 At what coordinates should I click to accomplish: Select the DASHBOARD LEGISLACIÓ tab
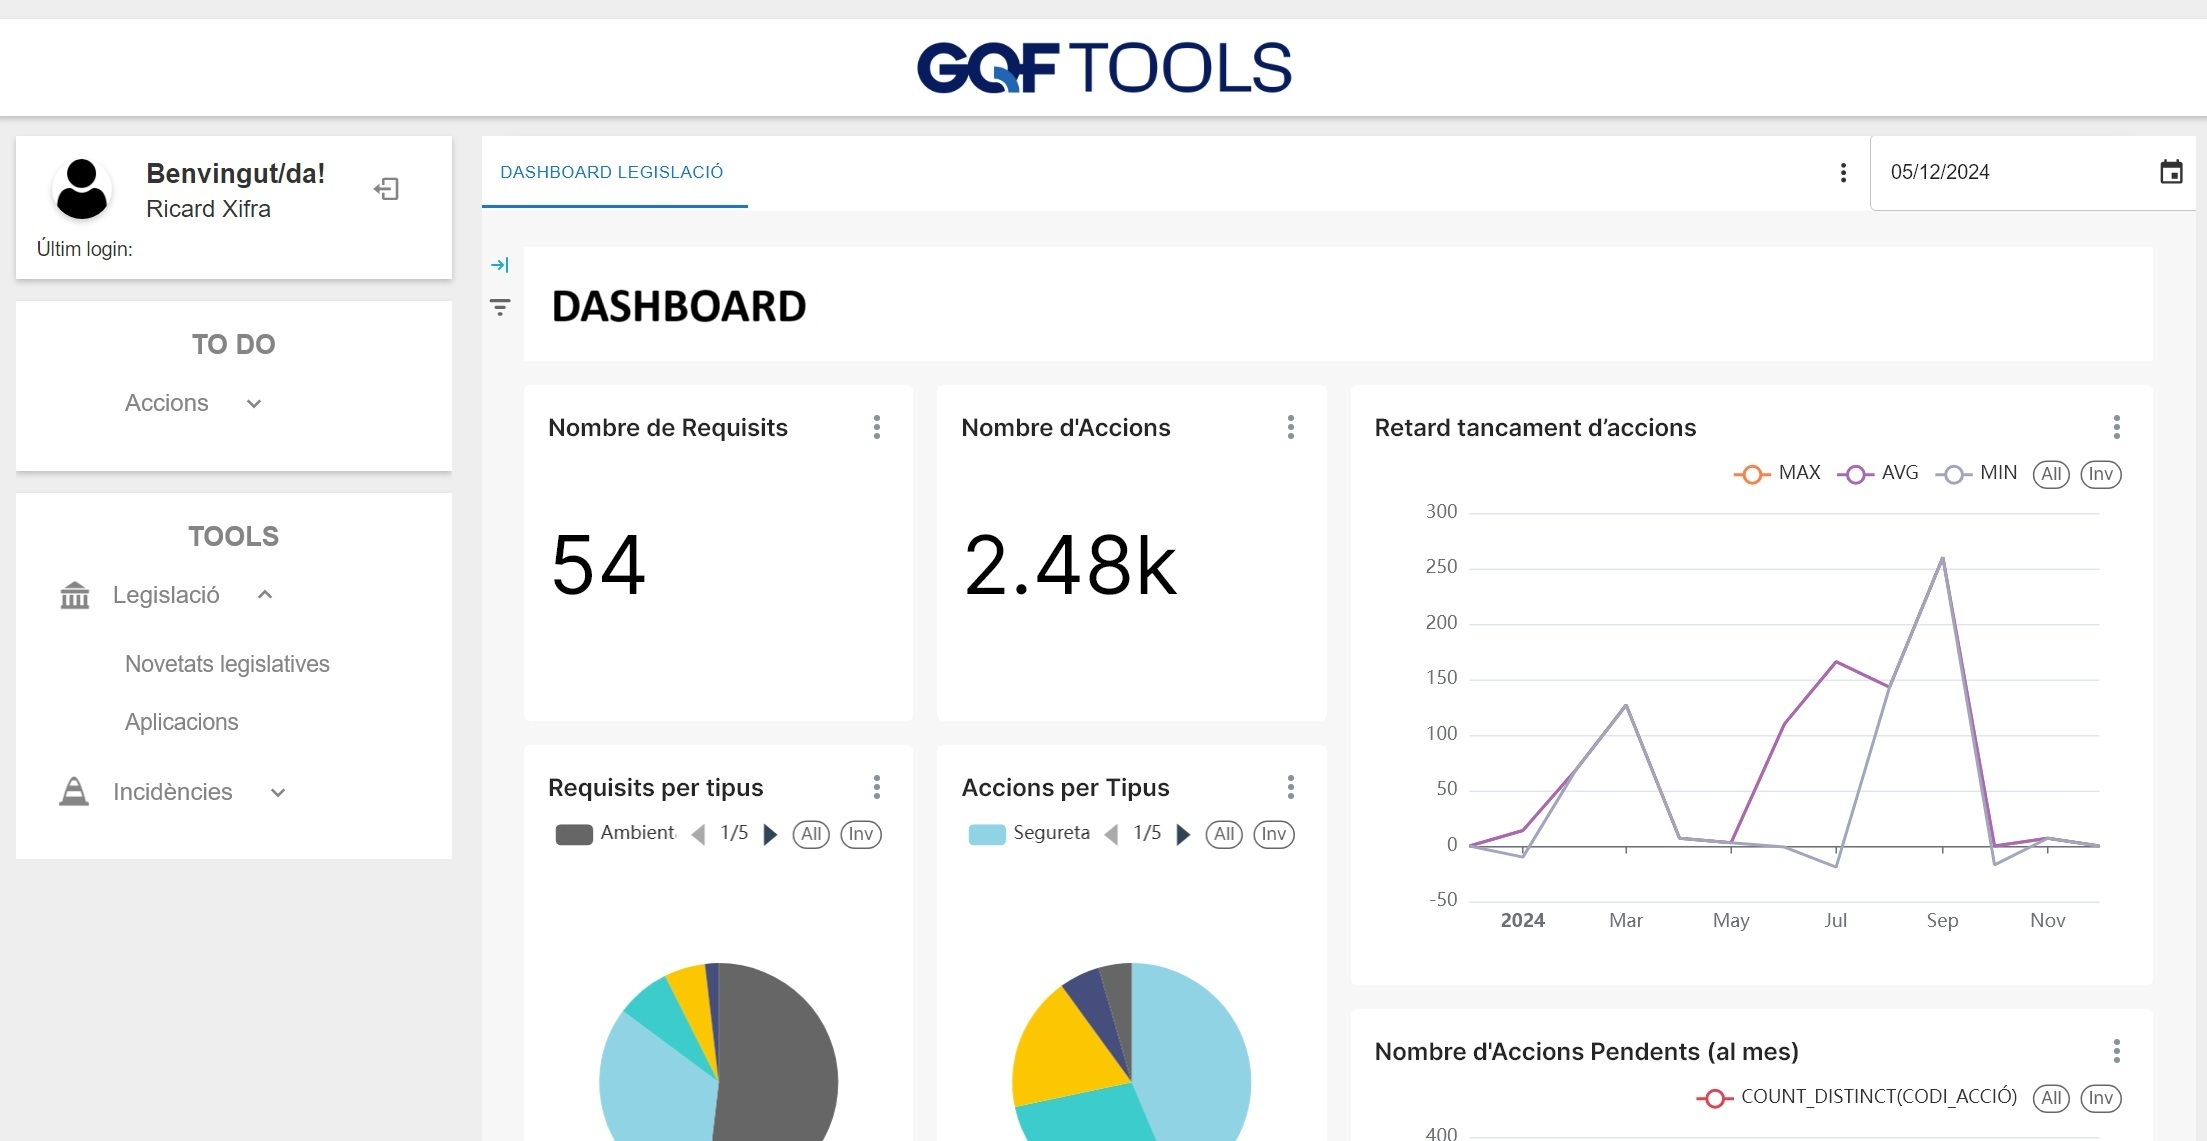click(612, 172)
